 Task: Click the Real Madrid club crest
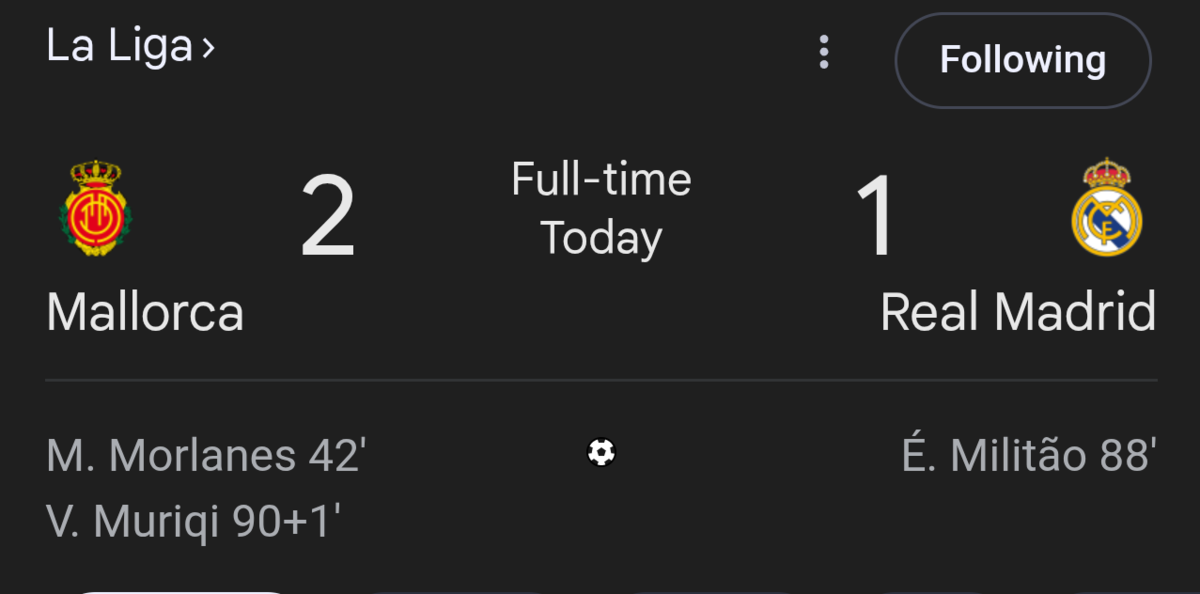[1106, 207]
